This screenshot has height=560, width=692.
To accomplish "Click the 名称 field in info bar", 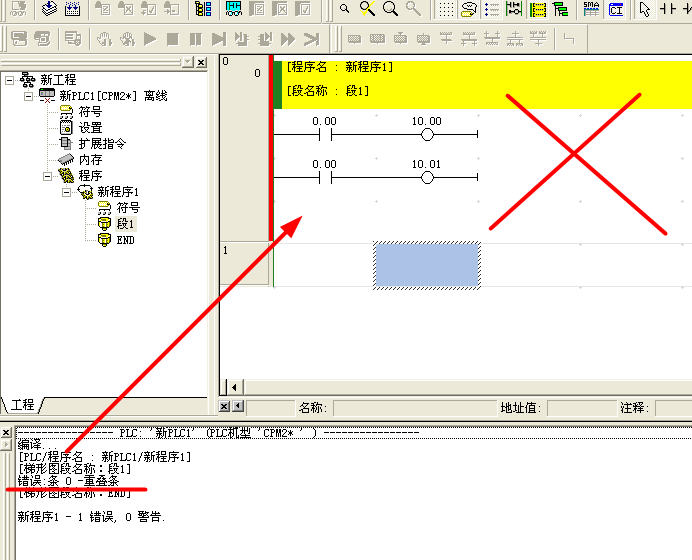I will point(410,408).
